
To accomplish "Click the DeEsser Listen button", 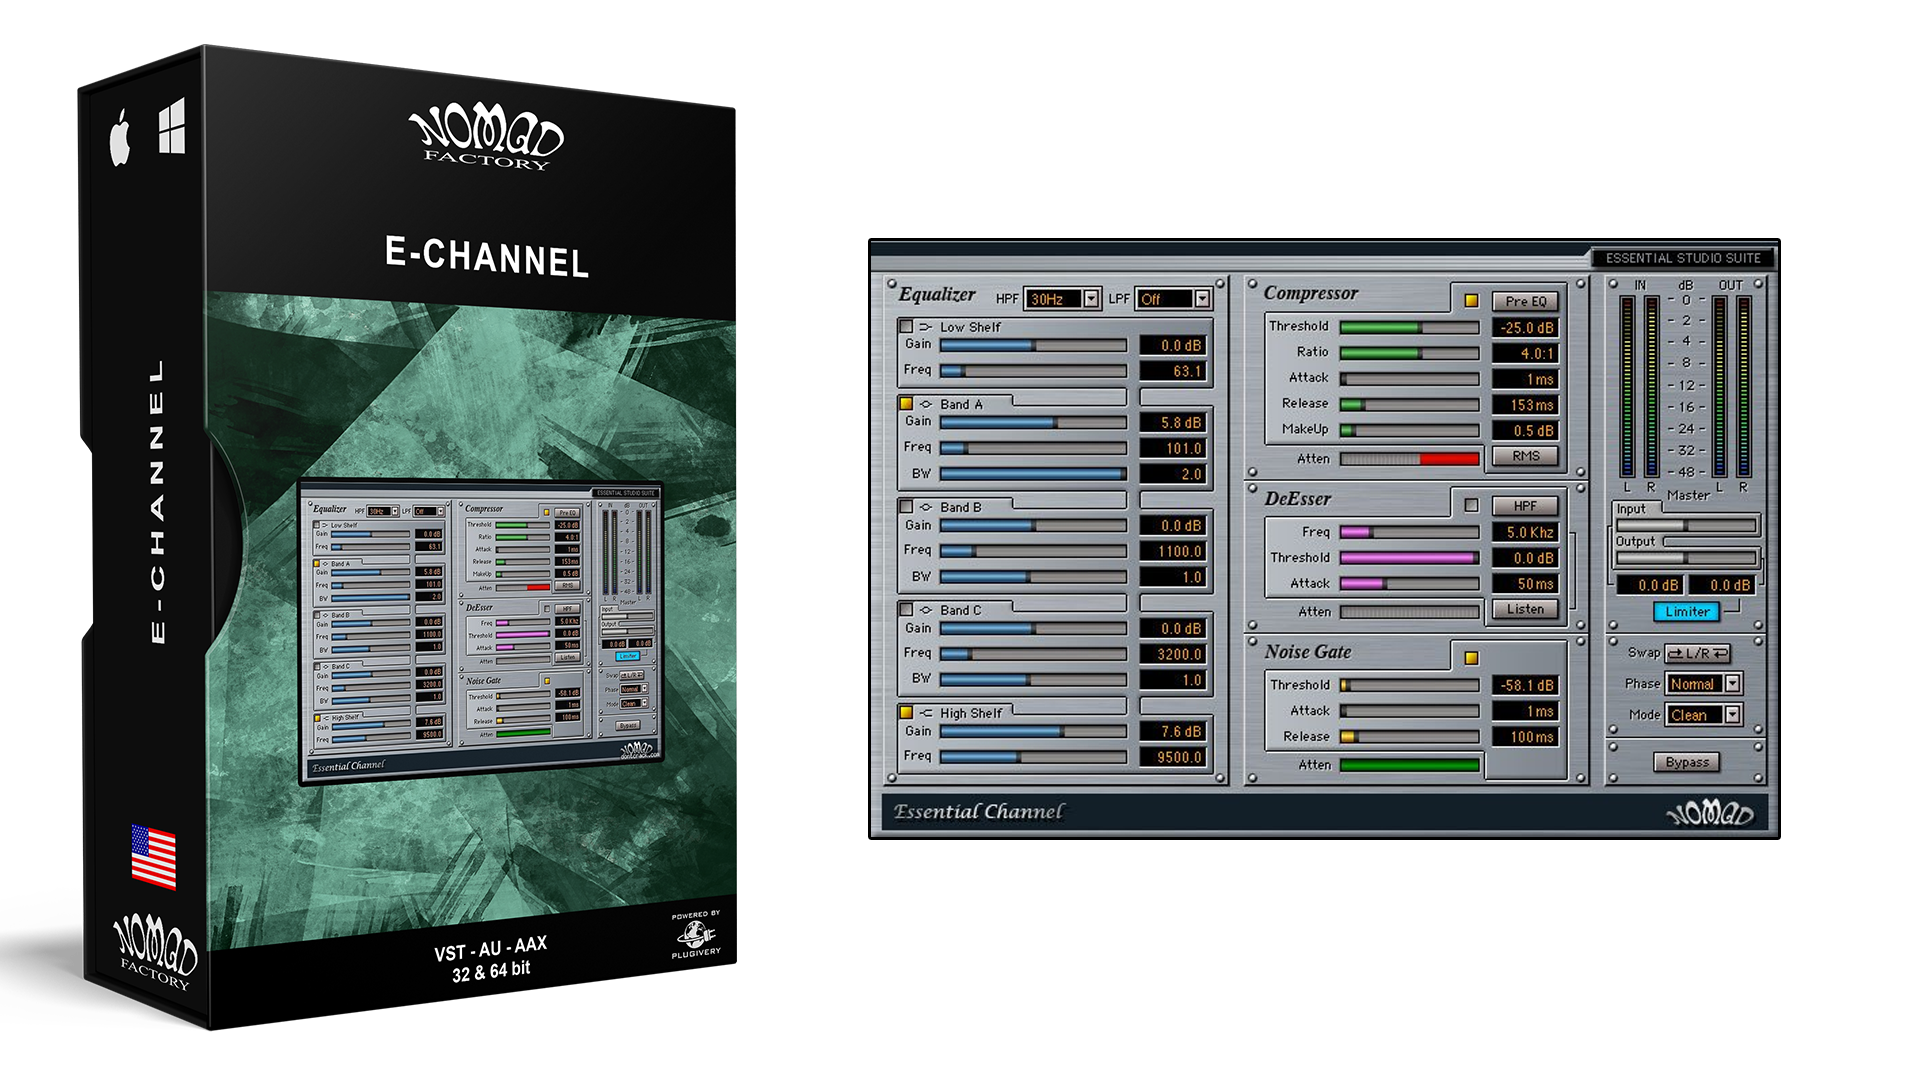I will coord(1525,609).
